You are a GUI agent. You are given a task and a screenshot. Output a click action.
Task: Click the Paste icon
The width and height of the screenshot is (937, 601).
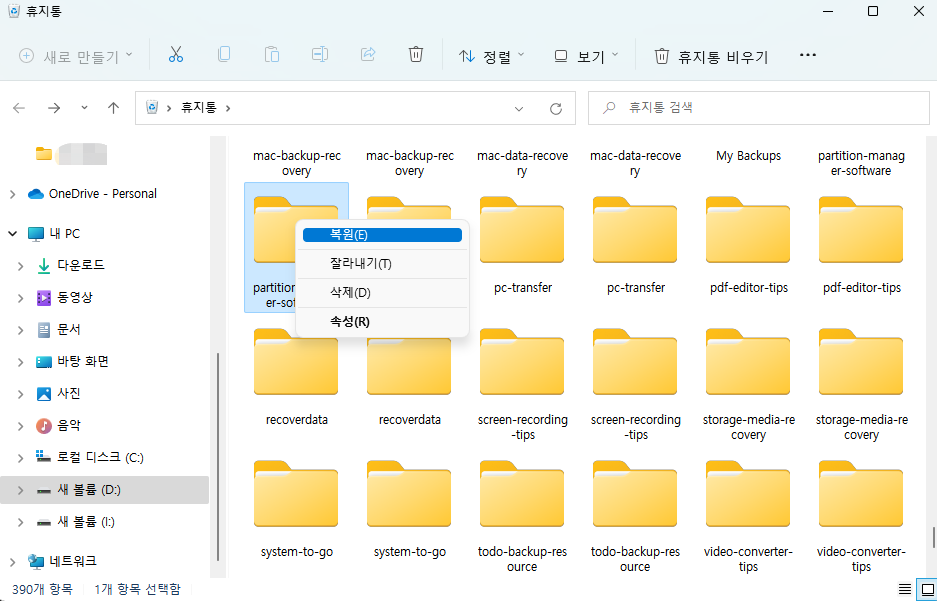click(x=272, y=54)
